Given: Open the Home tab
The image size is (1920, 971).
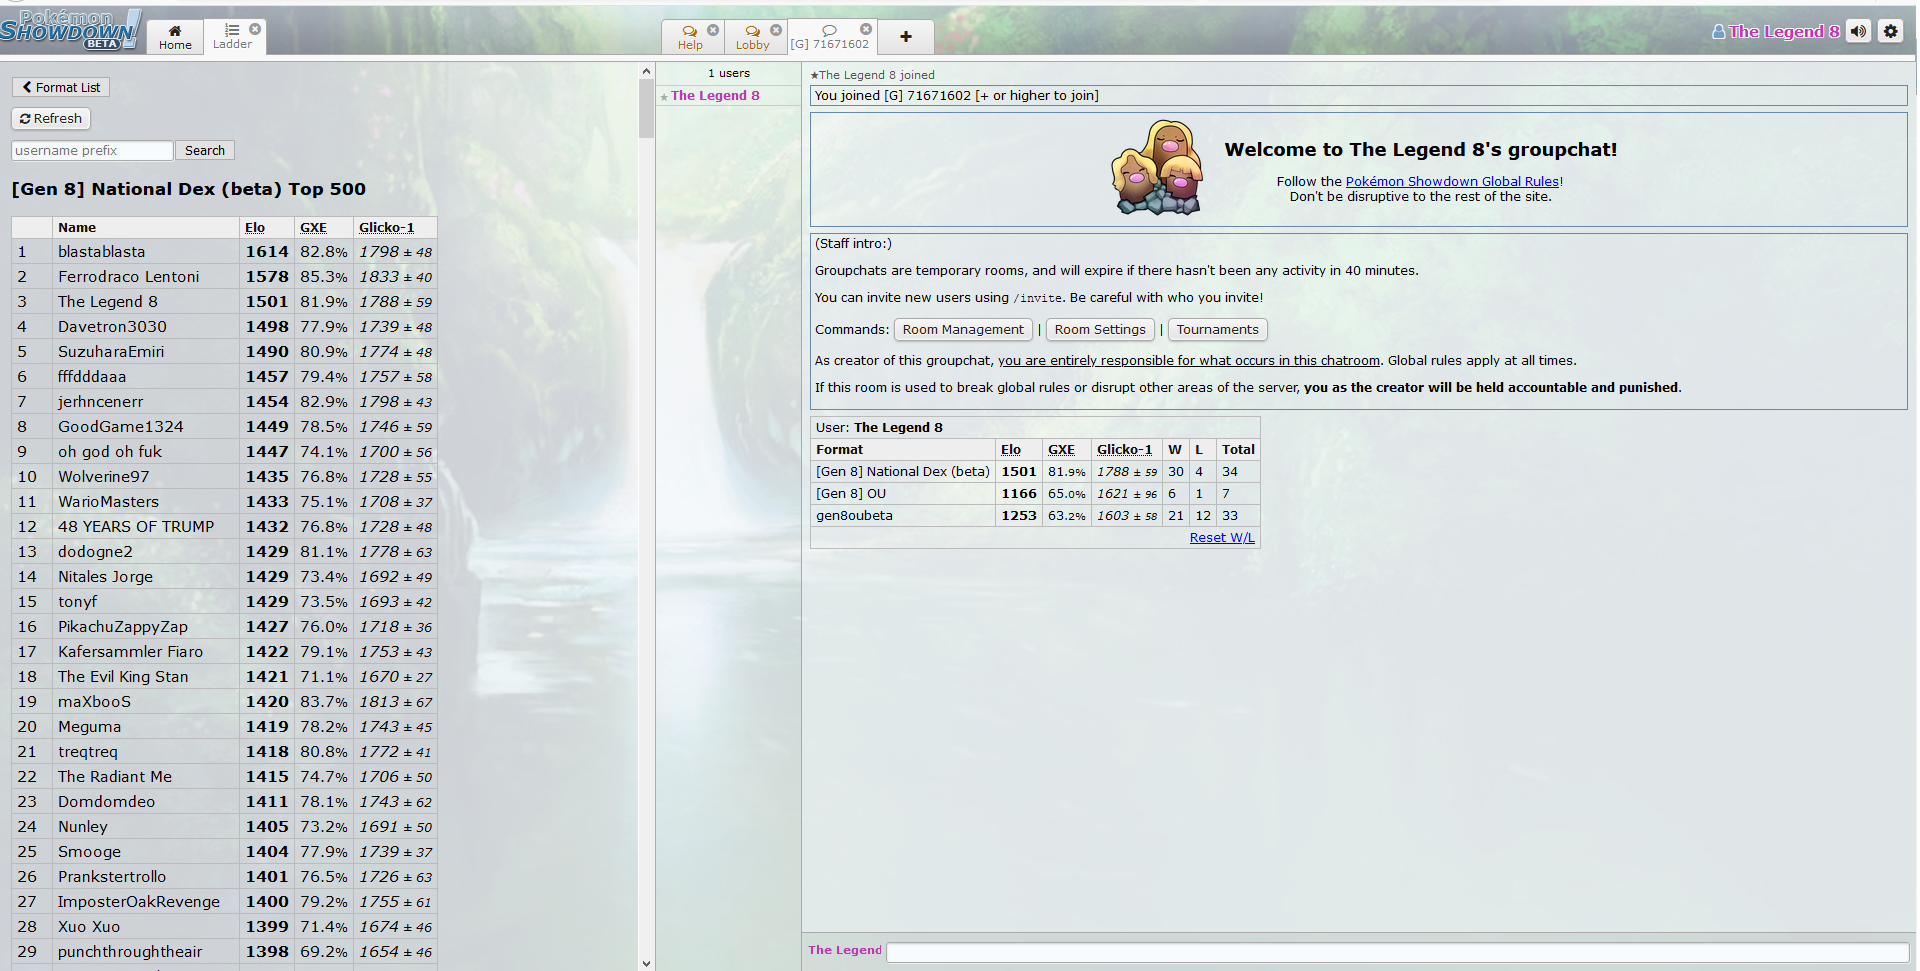Looking at the screenshot, I should coord(175,37).
